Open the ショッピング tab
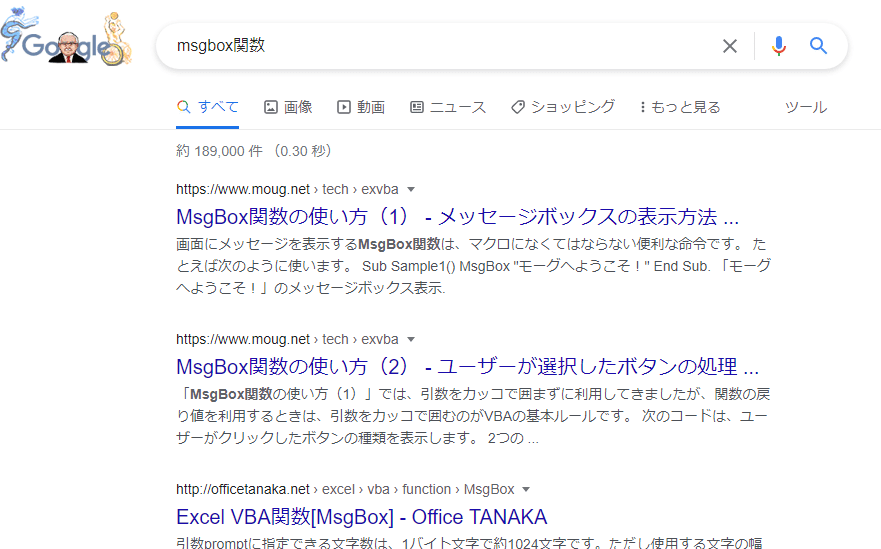This screenshot has width=881, height=549. (563, 107)
